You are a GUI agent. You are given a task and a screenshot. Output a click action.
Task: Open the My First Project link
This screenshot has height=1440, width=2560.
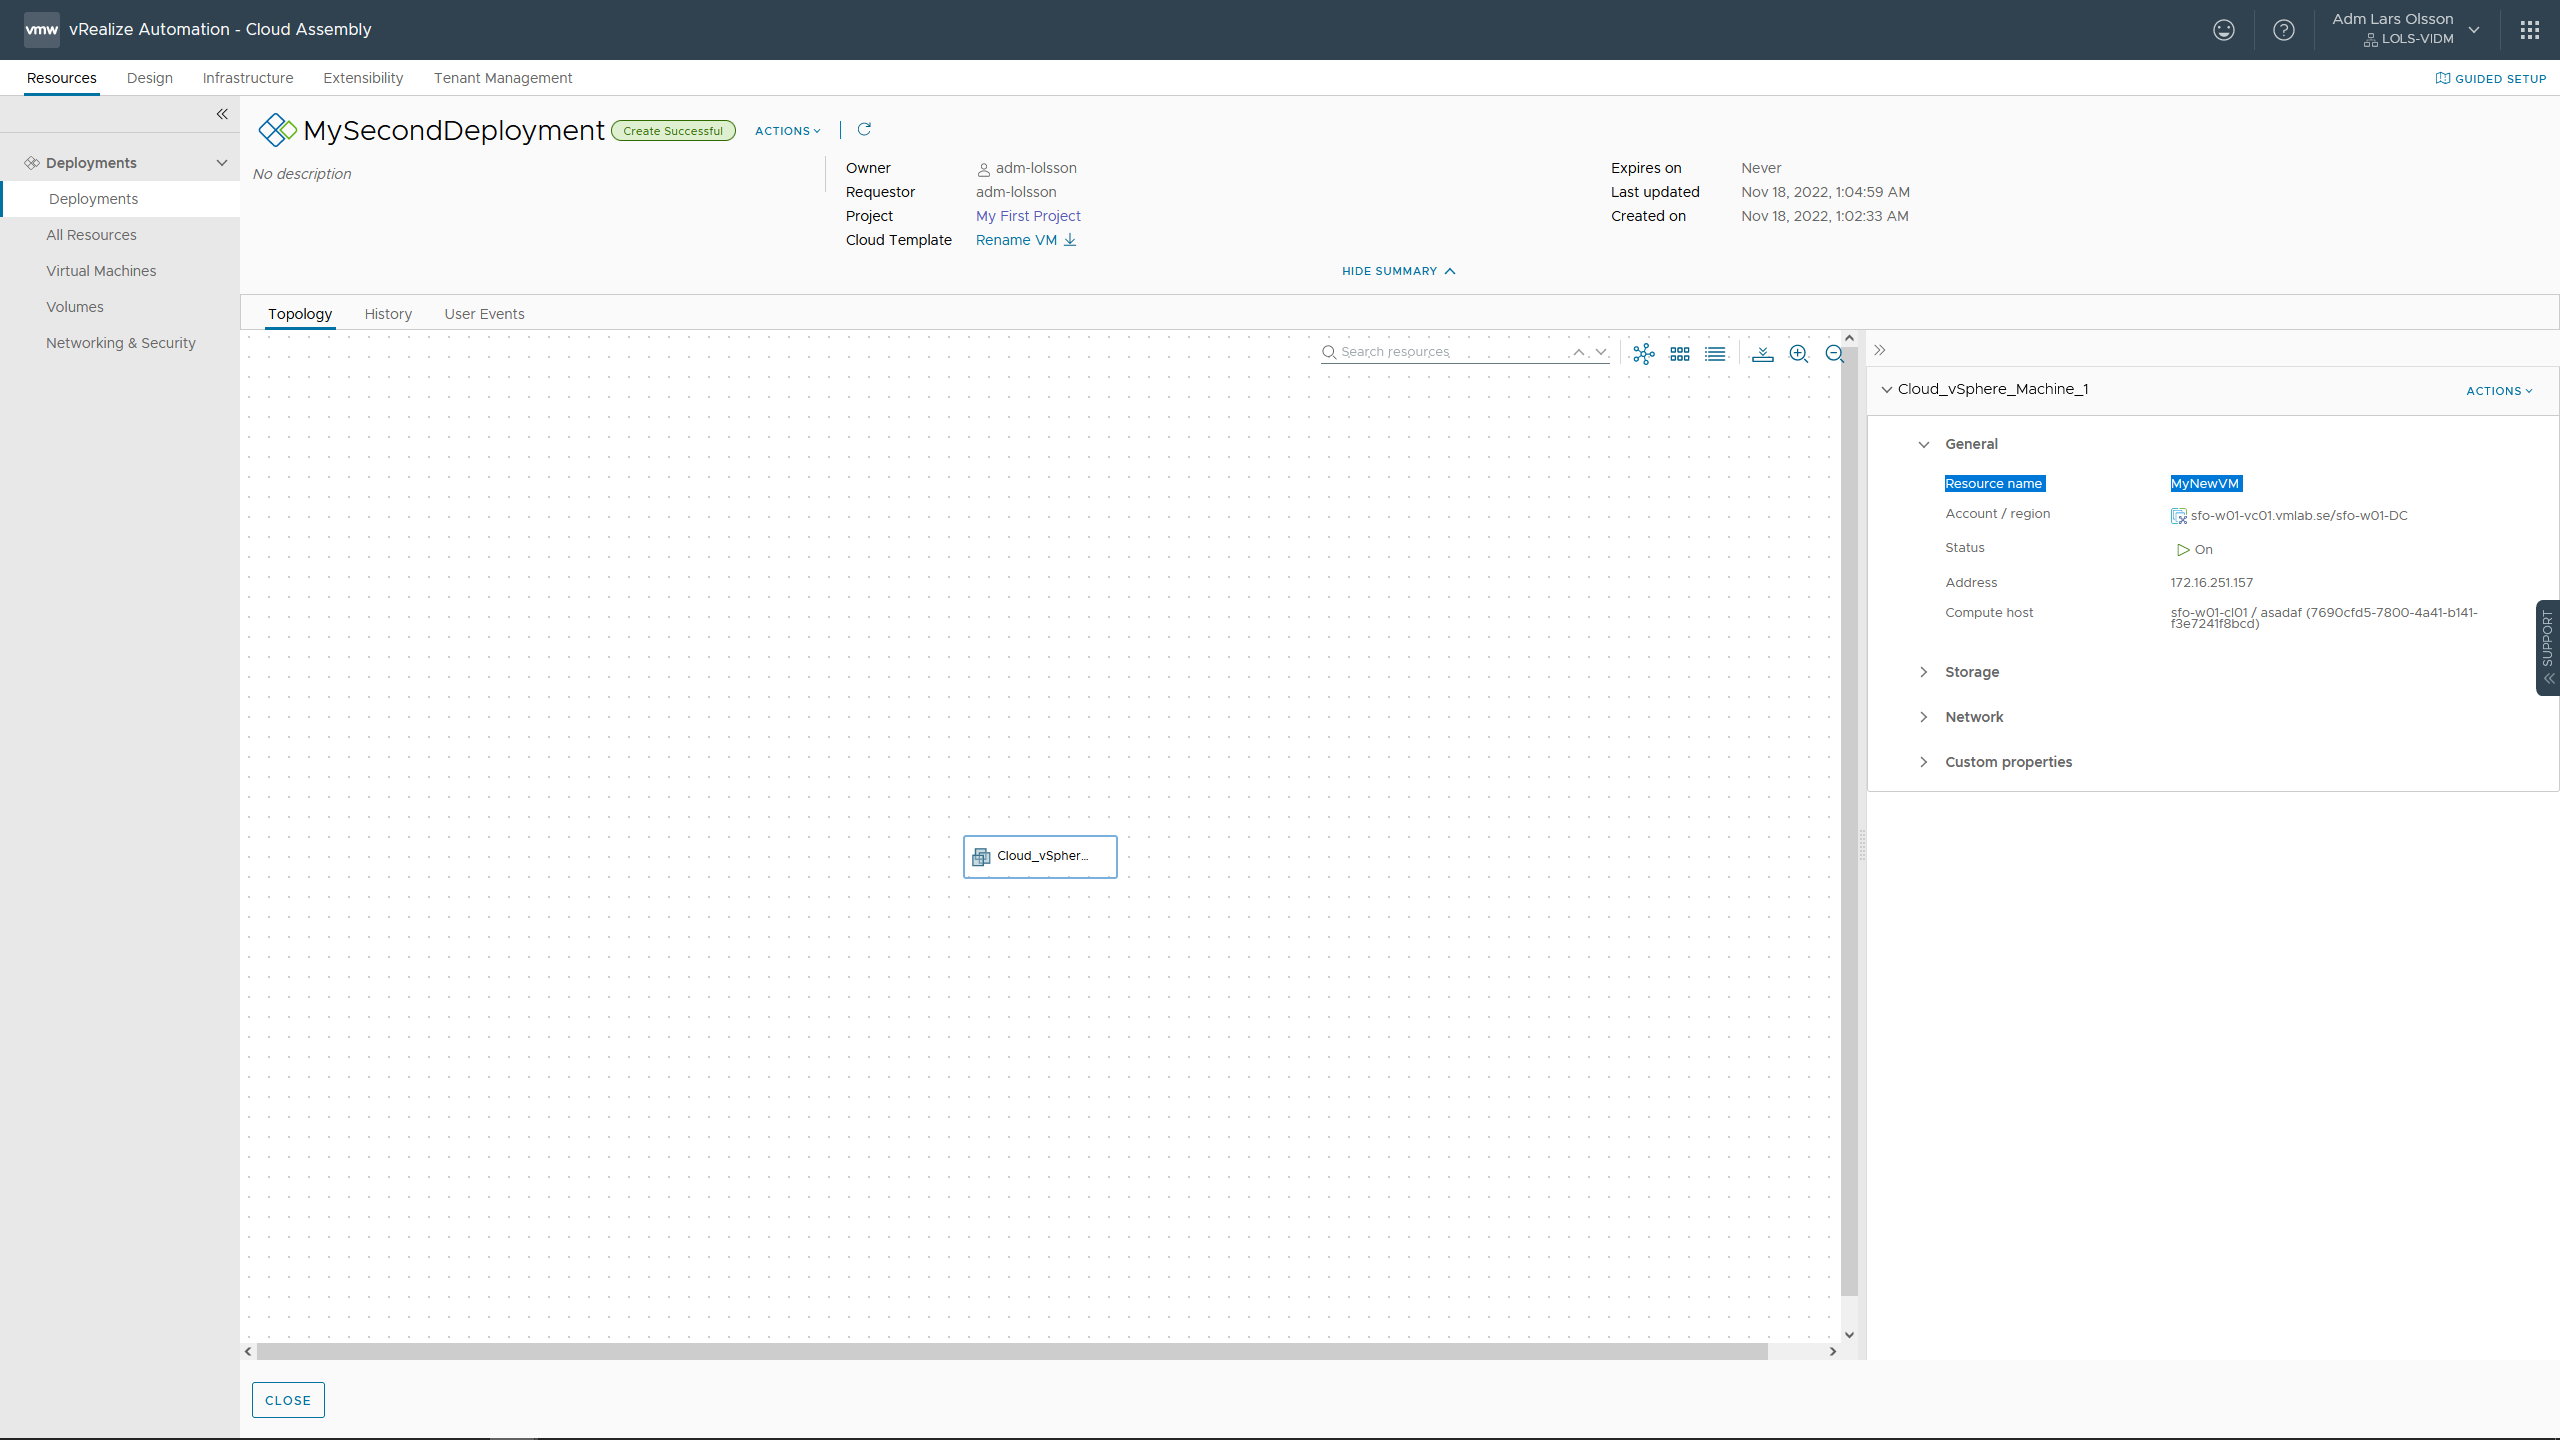pyautogui.click(x=1028, y=216)
